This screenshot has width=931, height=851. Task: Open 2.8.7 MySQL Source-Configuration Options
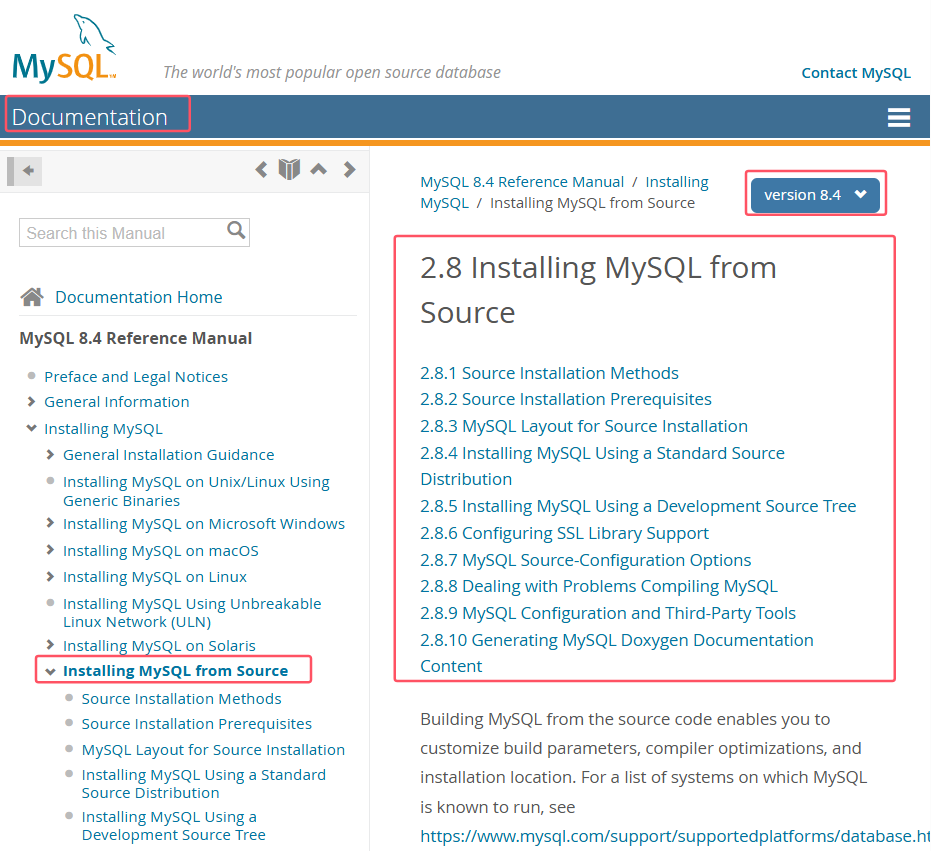coord(585,560)
